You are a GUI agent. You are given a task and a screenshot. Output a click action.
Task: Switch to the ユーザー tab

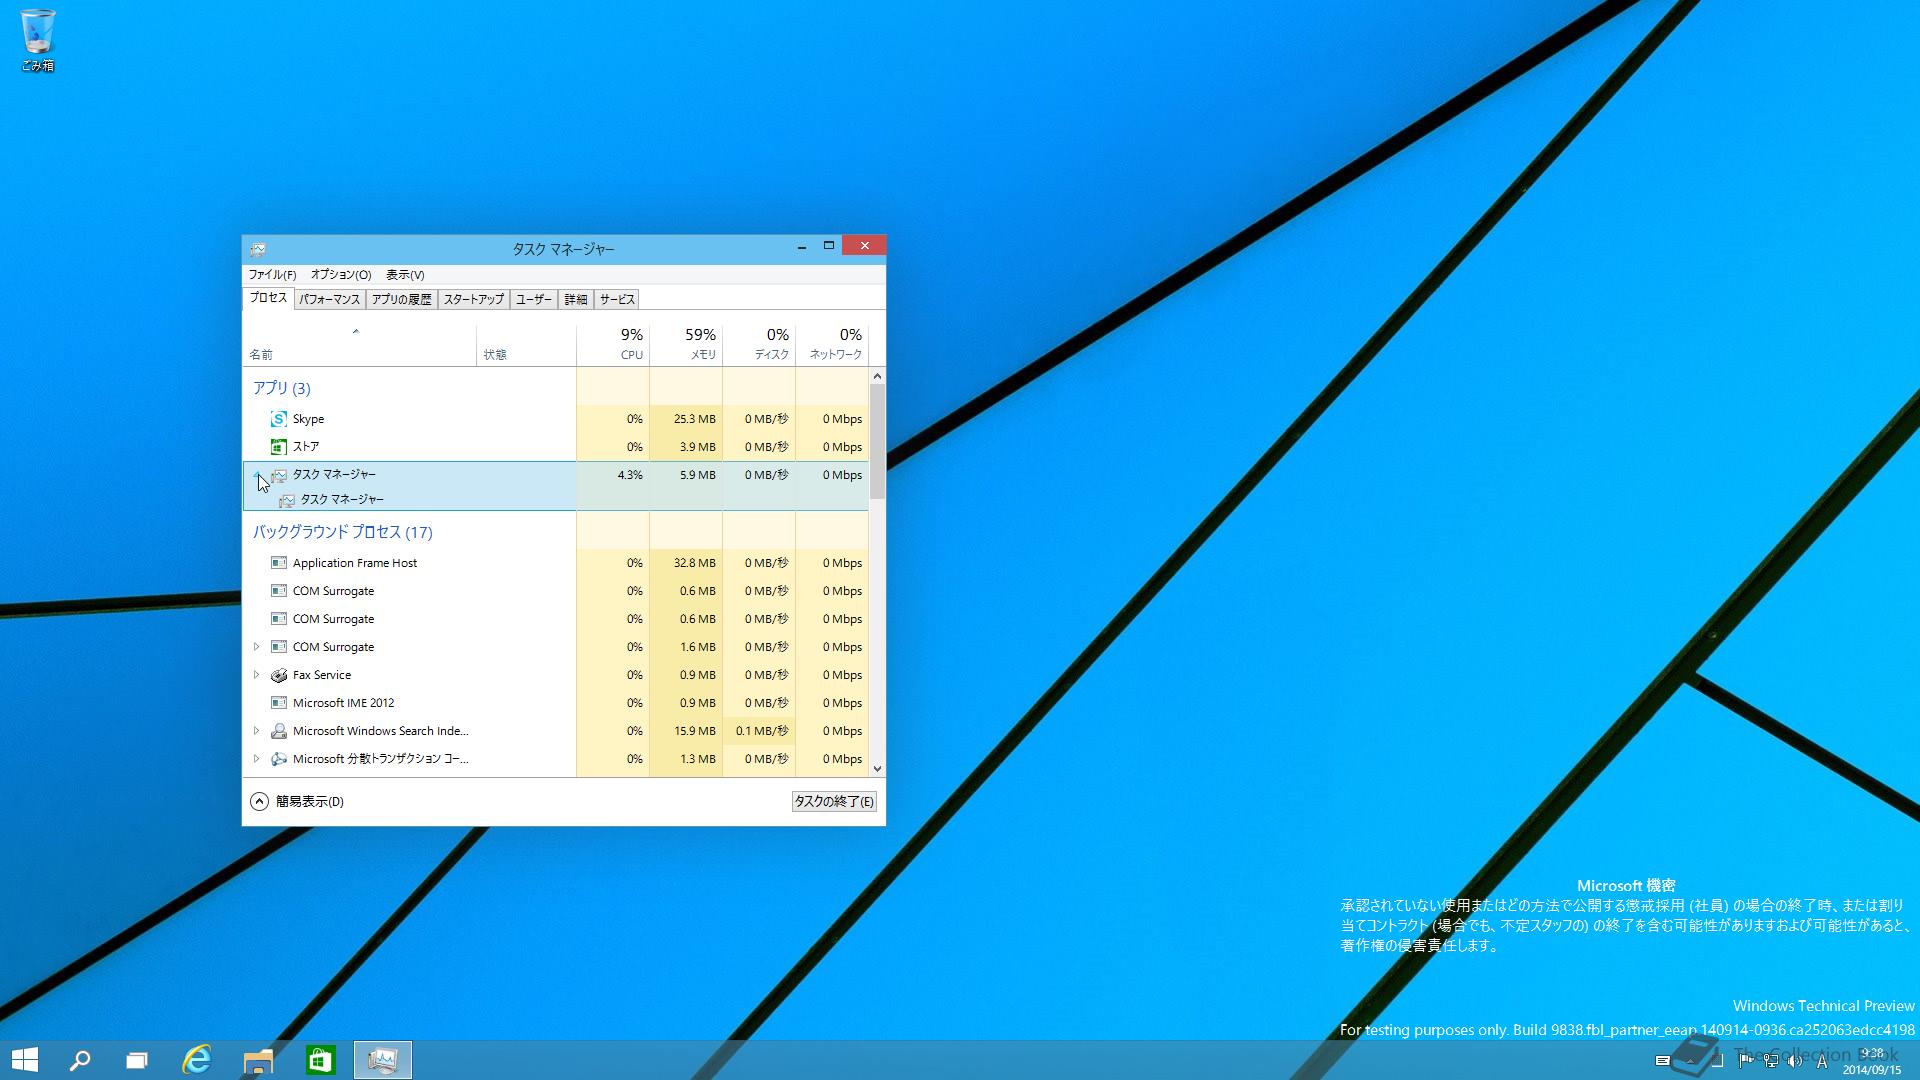[x=534, y=299]
